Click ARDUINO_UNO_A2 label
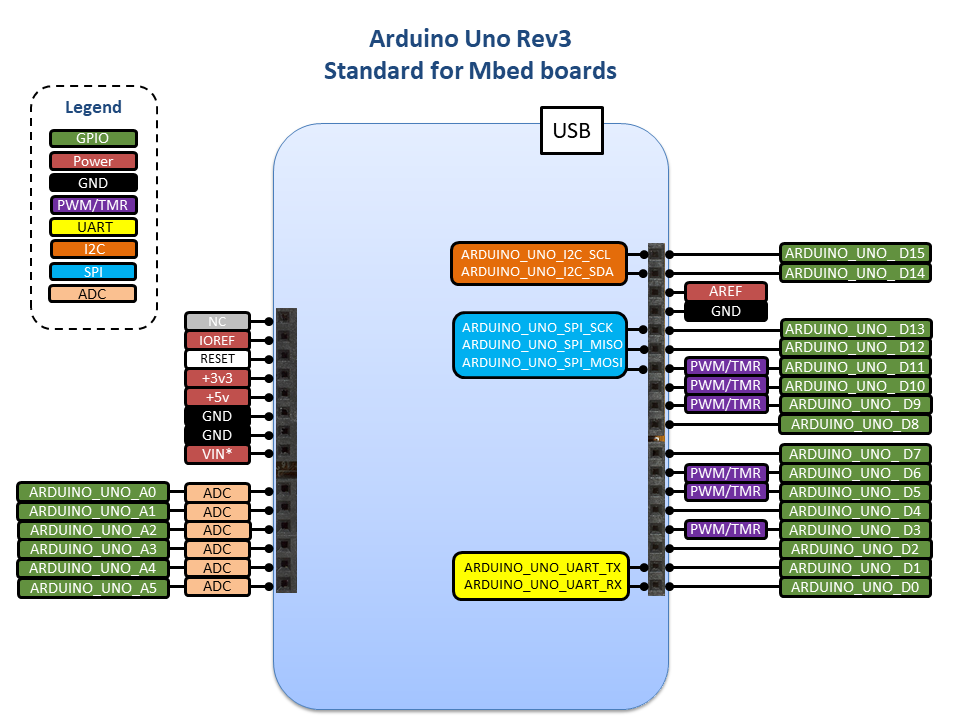 [93, 530]
